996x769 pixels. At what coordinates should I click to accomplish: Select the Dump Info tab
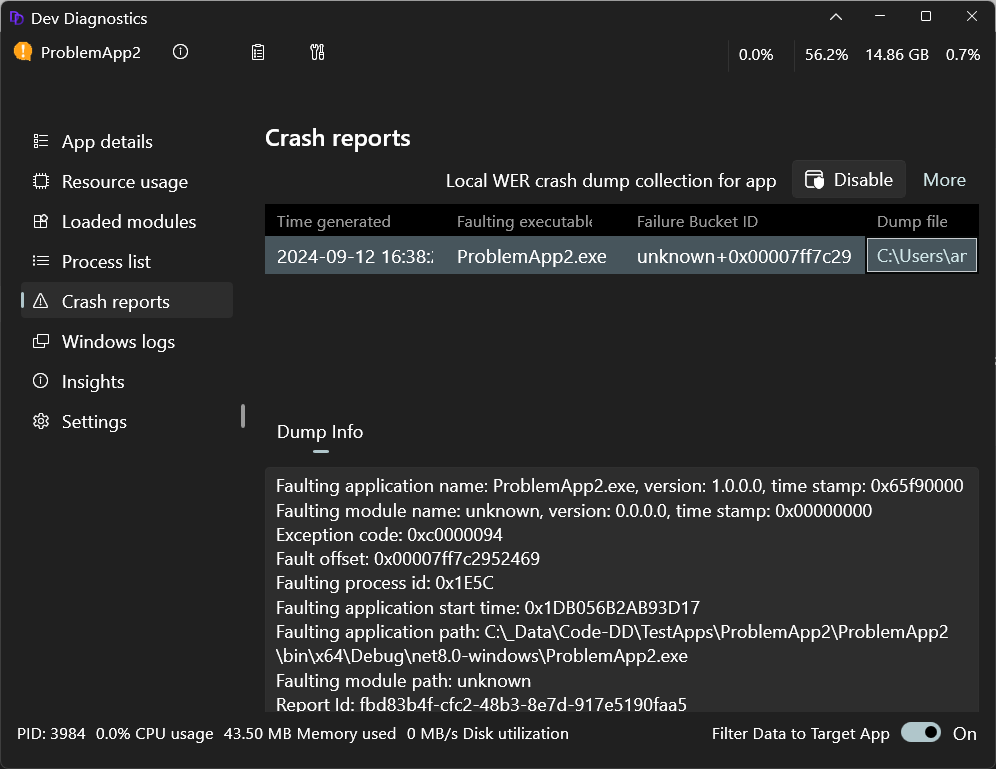click(x=320, y=432)
